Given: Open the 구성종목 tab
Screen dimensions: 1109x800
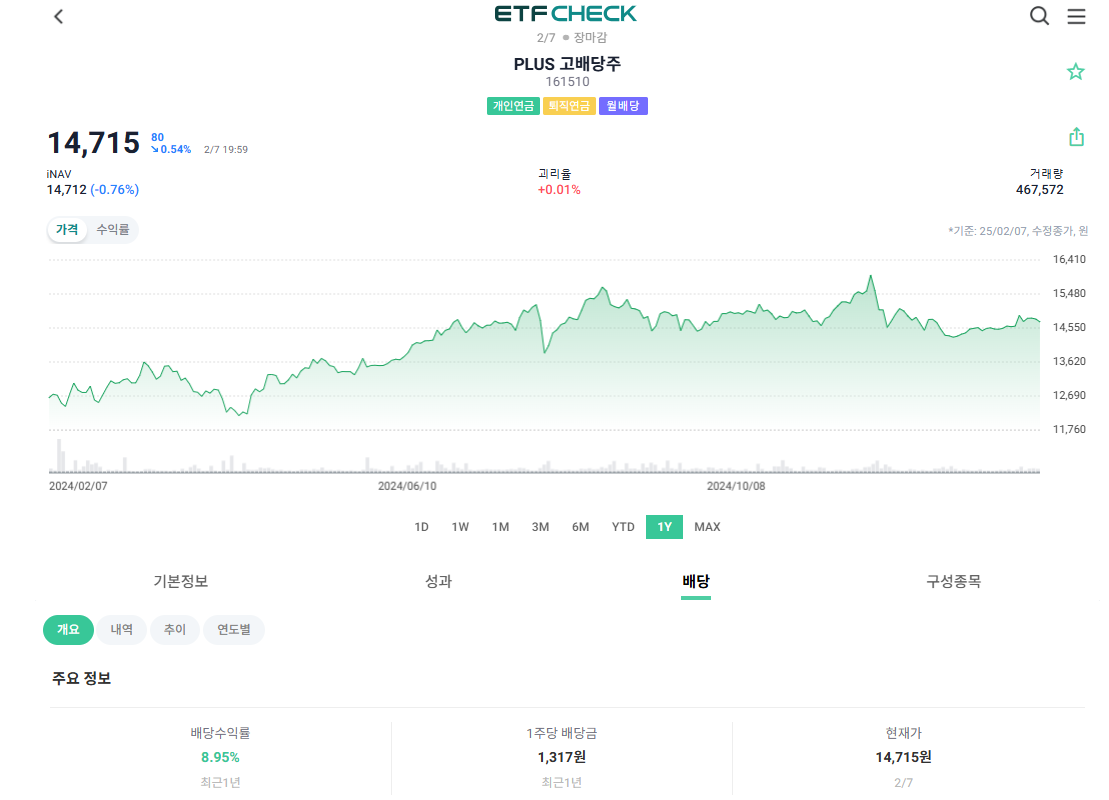Looking at the screenshot, I should 953,581.
